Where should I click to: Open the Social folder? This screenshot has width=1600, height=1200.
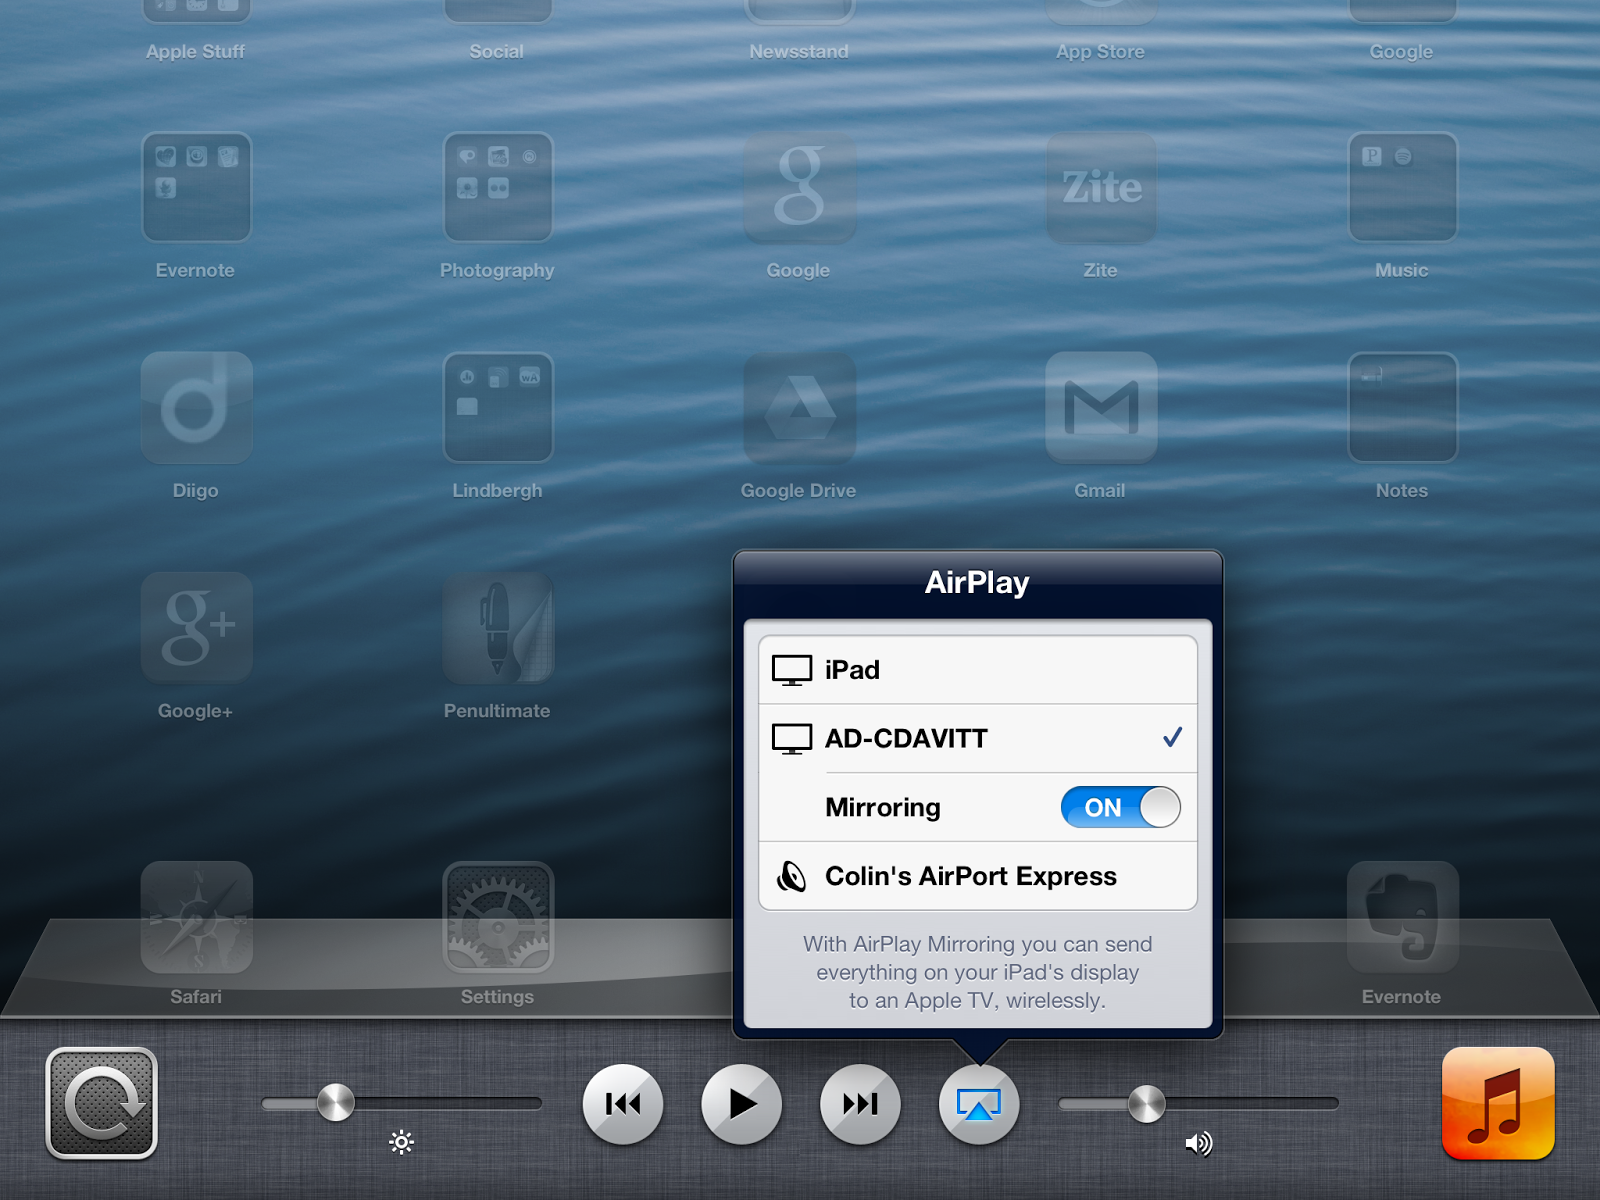click(498, 10)
